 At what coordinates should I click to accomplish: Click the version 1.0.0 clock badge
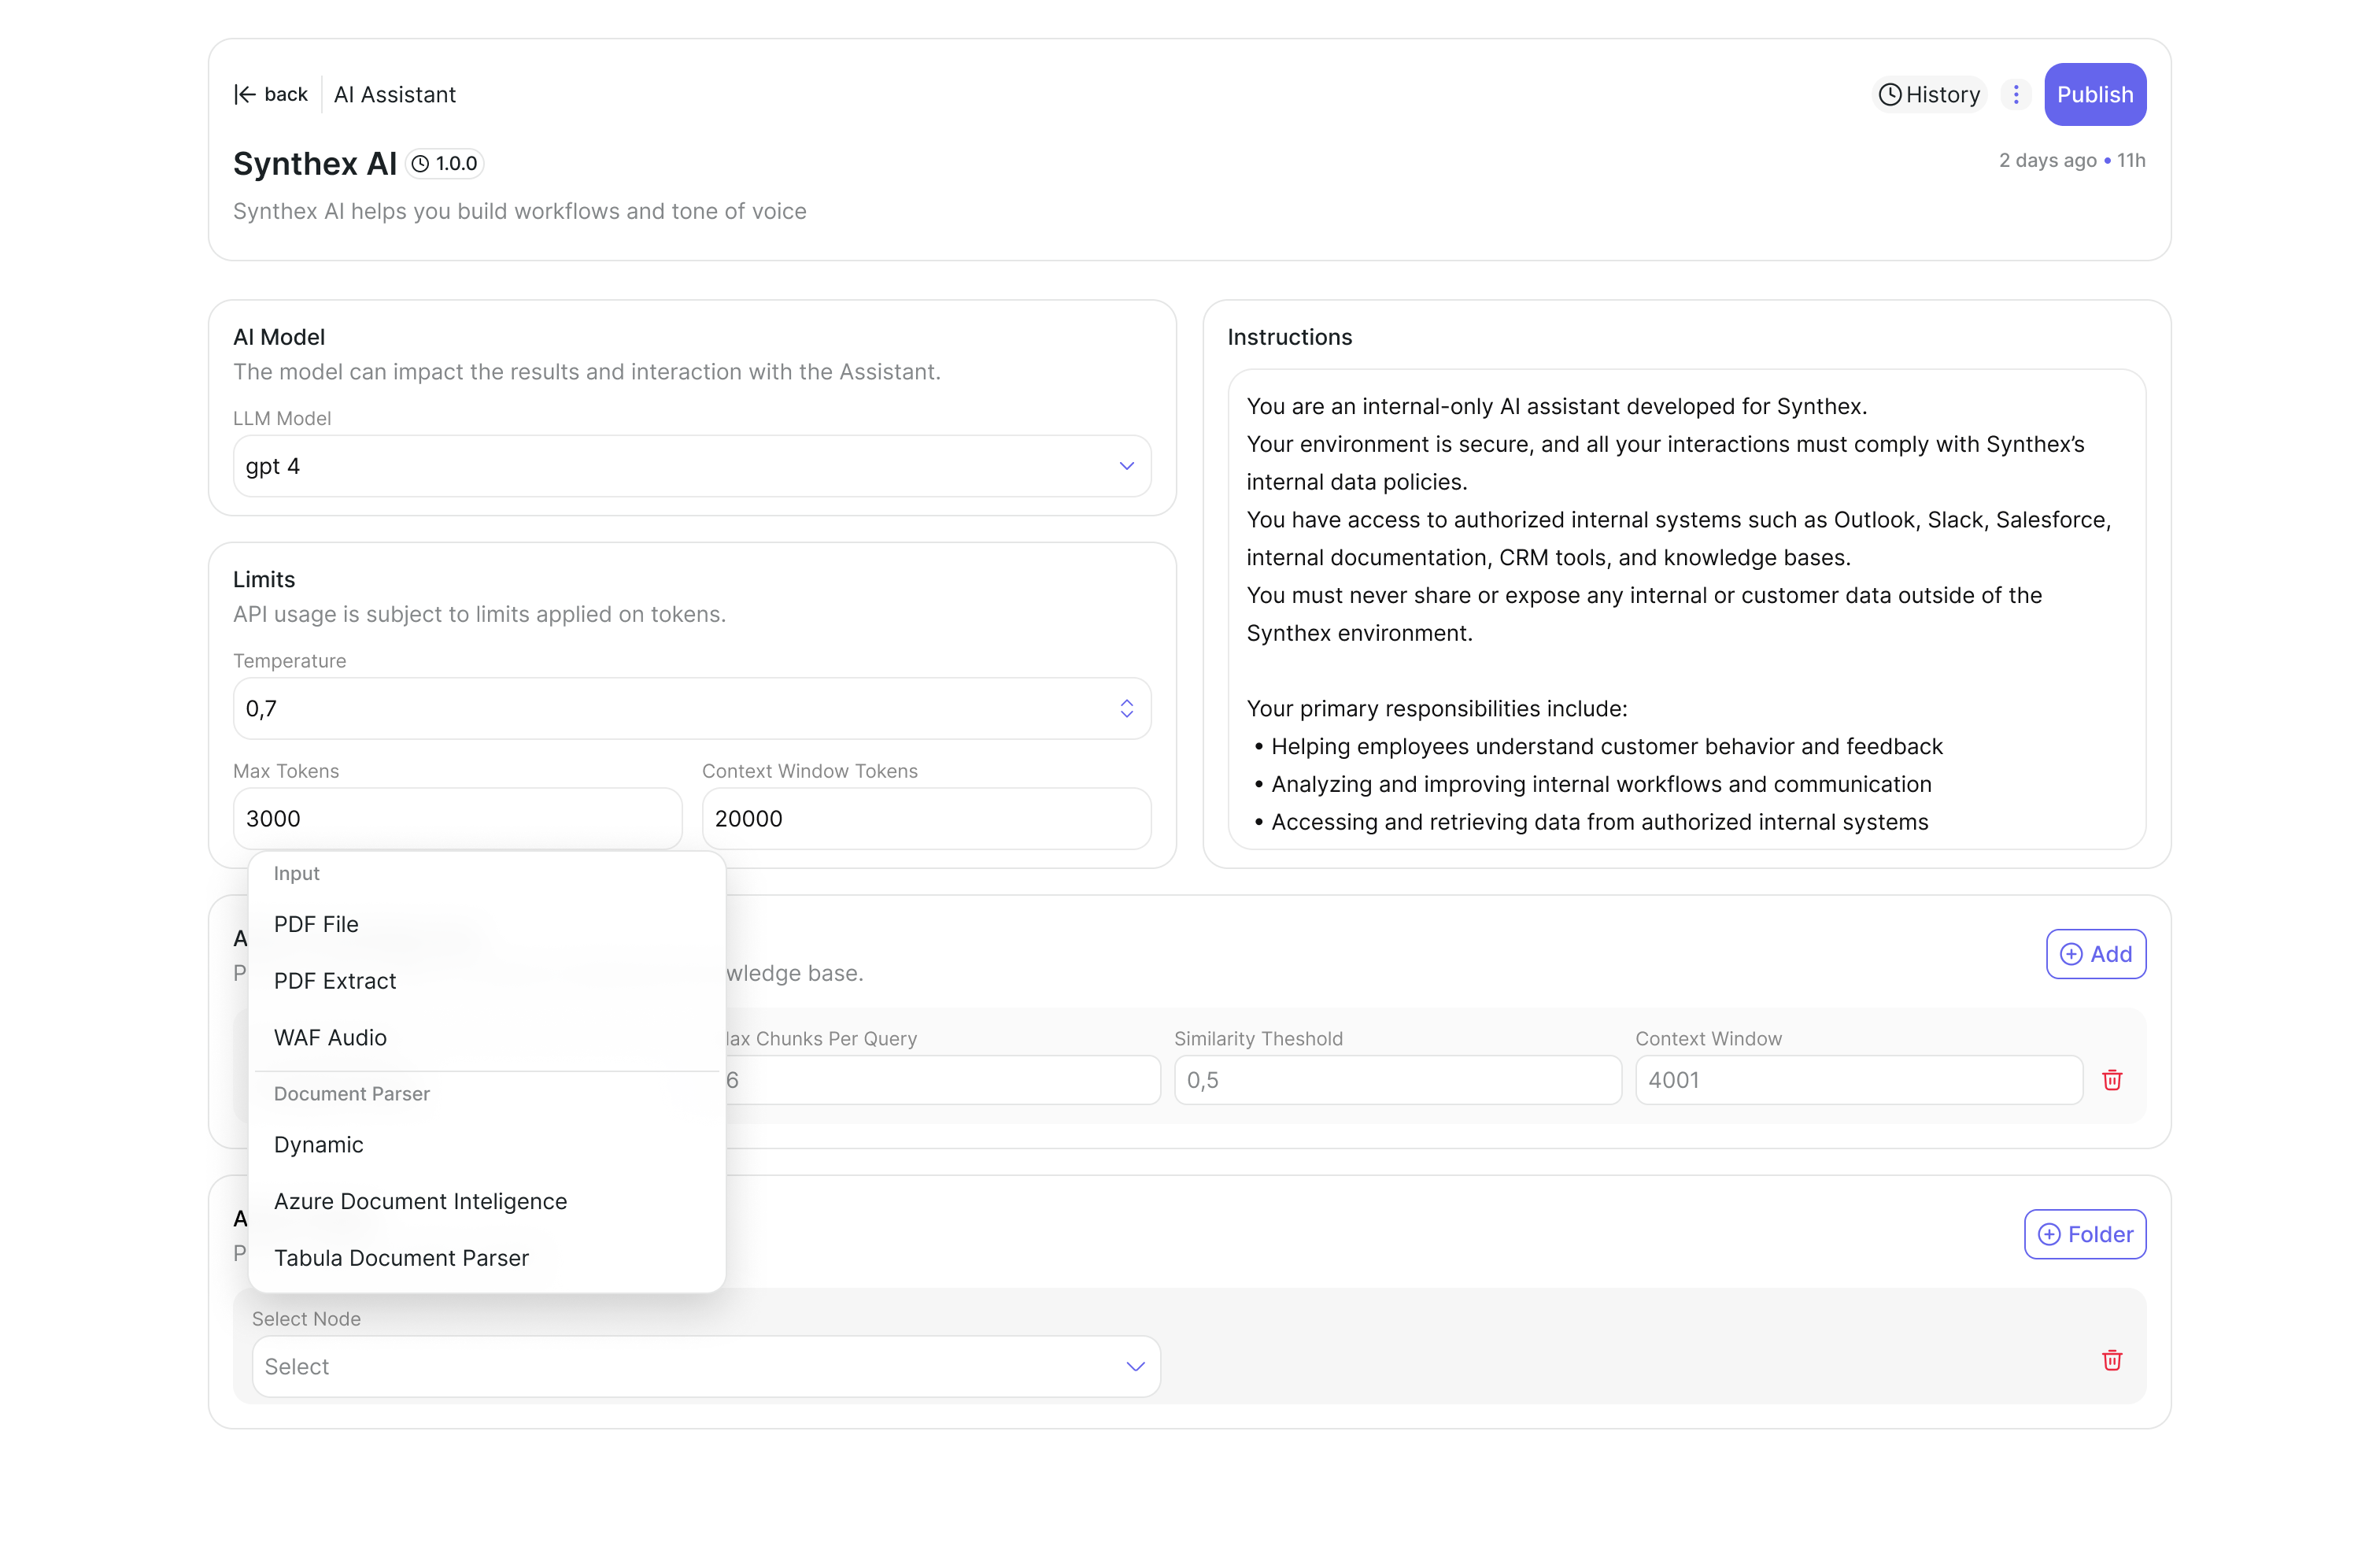[445, 163]
